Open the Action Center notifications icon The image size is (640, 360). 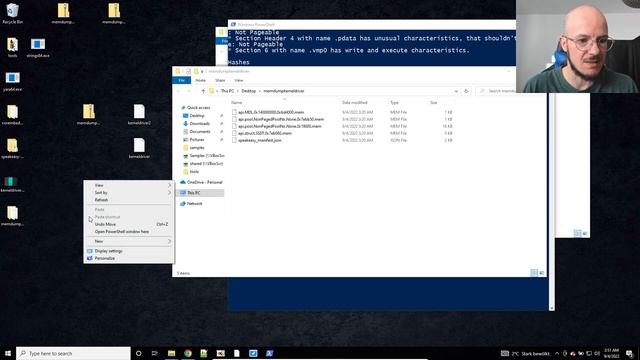tap(629, 353)
